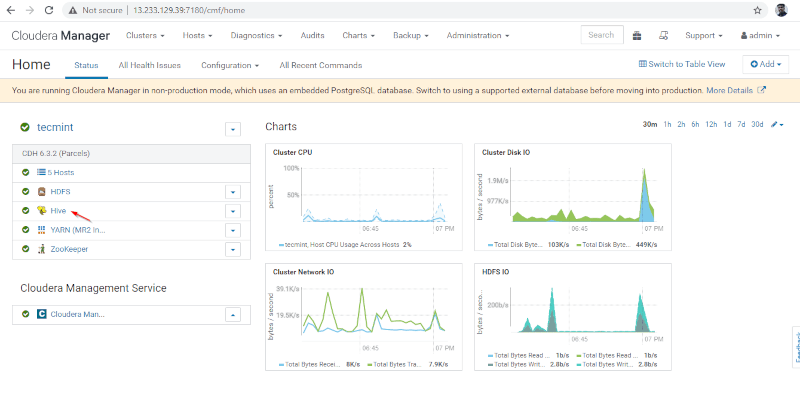The height and width of the screenshot is (409, 800).
Task: Open the Diagnostics menu
Action: coord(256,36)
